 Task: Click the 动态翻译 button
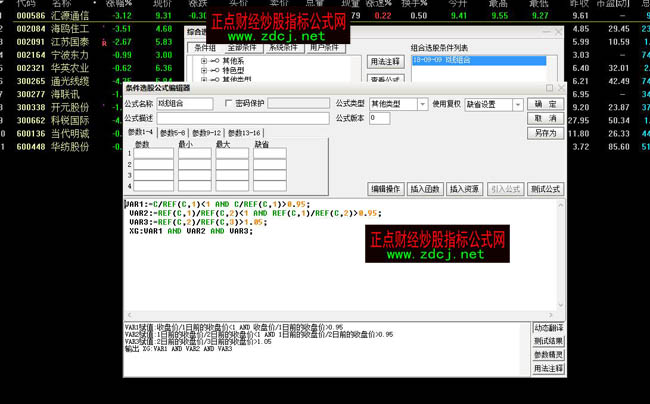click(548, 328)
